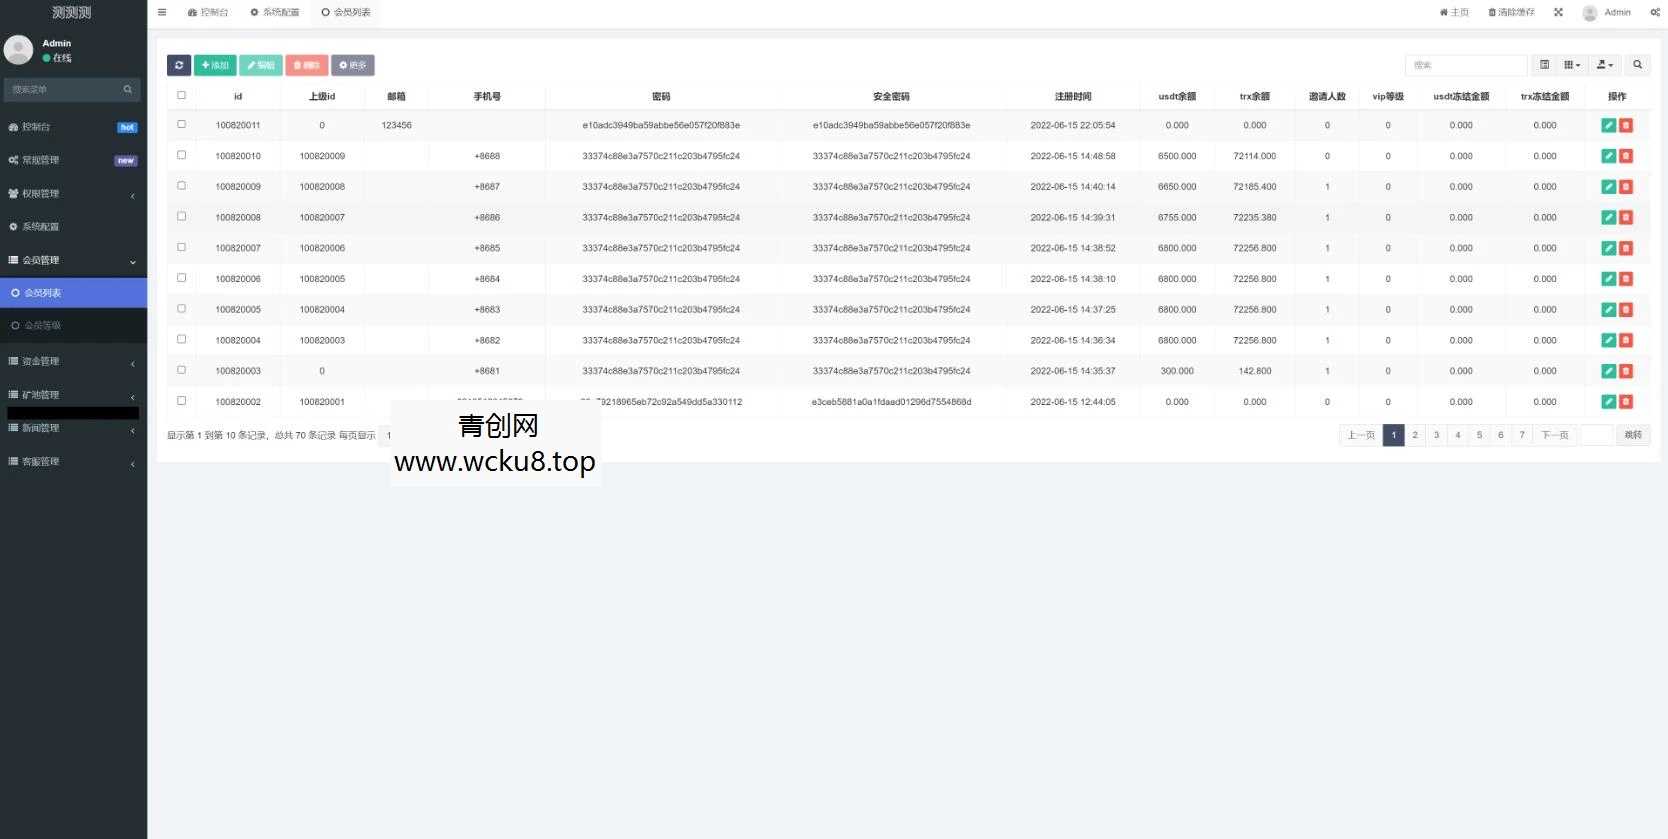Delete member row 100820009

tap(1625, 187)
